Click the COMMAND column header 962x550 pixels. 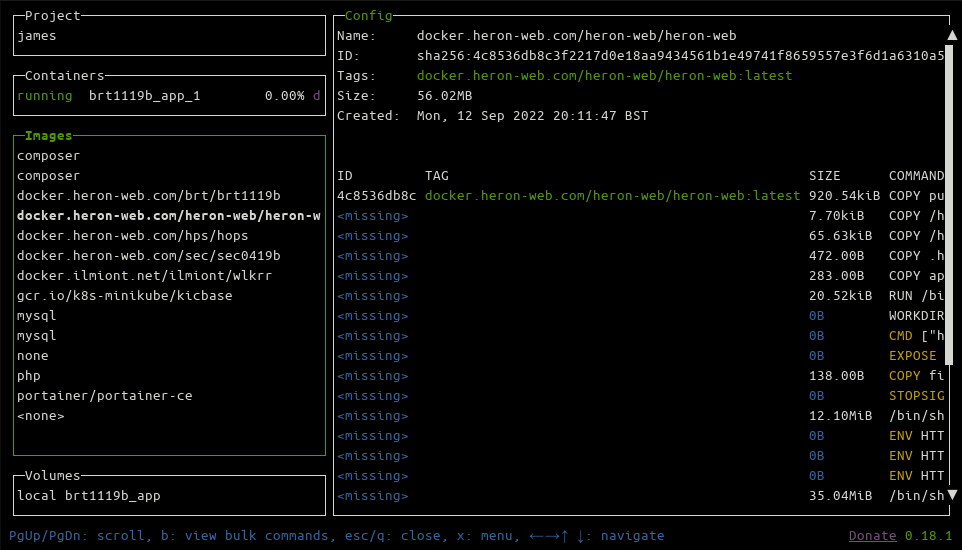(917, 176)
